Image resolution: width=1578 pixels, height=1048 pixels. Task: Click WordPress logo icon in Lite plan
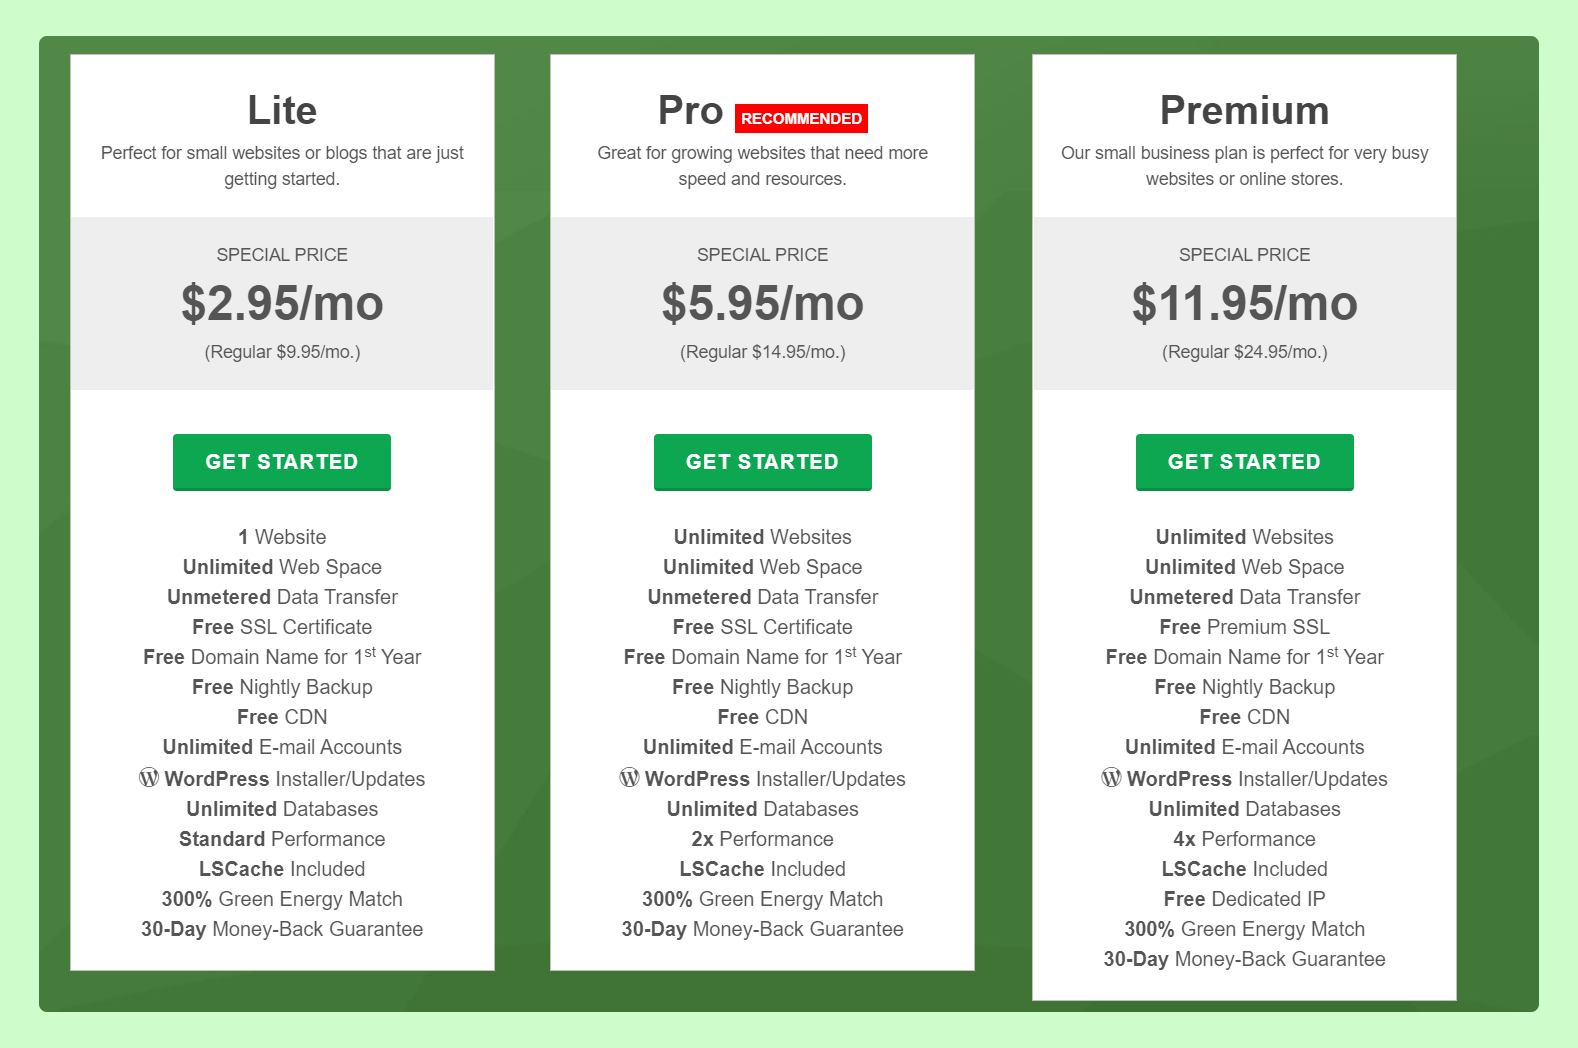149,778
